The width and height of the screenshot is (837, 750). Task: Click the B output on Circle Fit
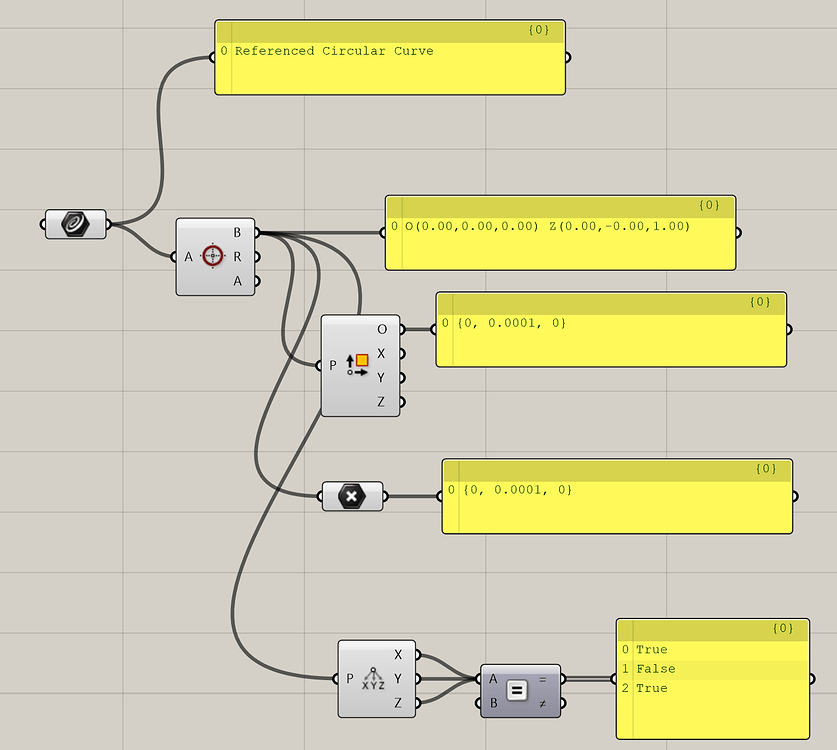237,232
